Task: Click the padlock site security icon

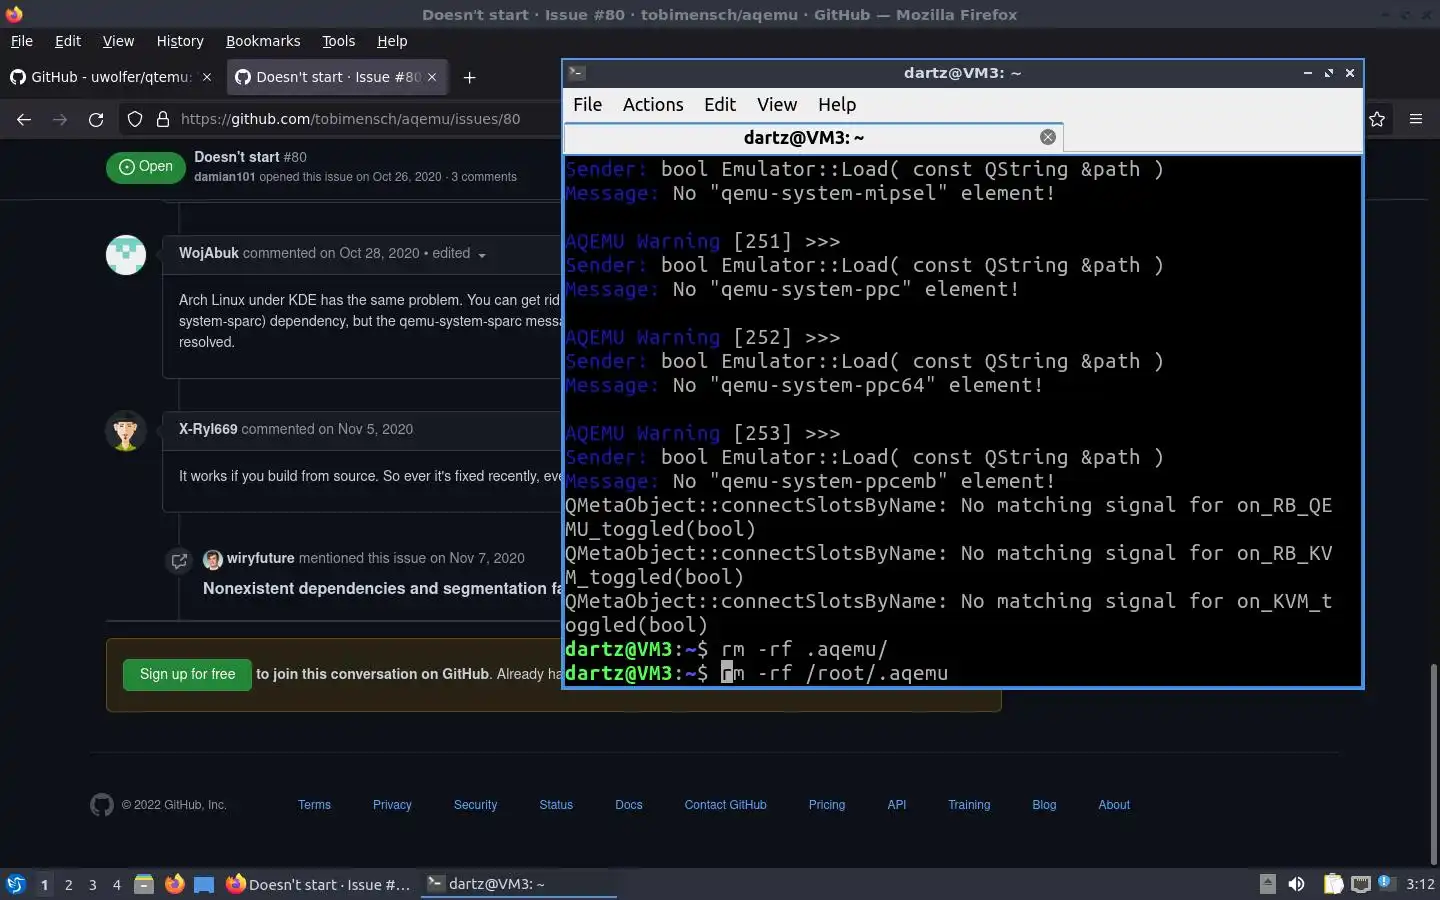Action: coord(163,119)
